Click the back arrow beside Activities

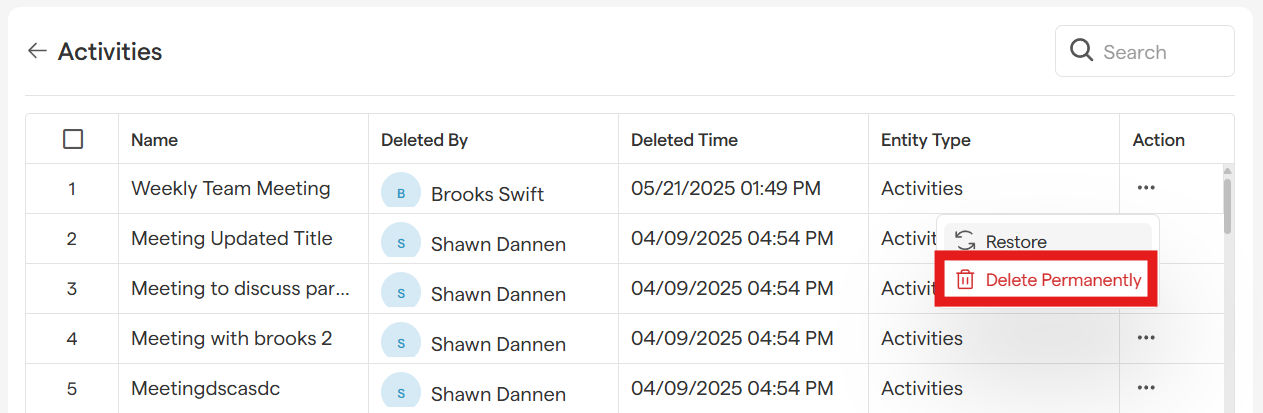tap(37, 51)
